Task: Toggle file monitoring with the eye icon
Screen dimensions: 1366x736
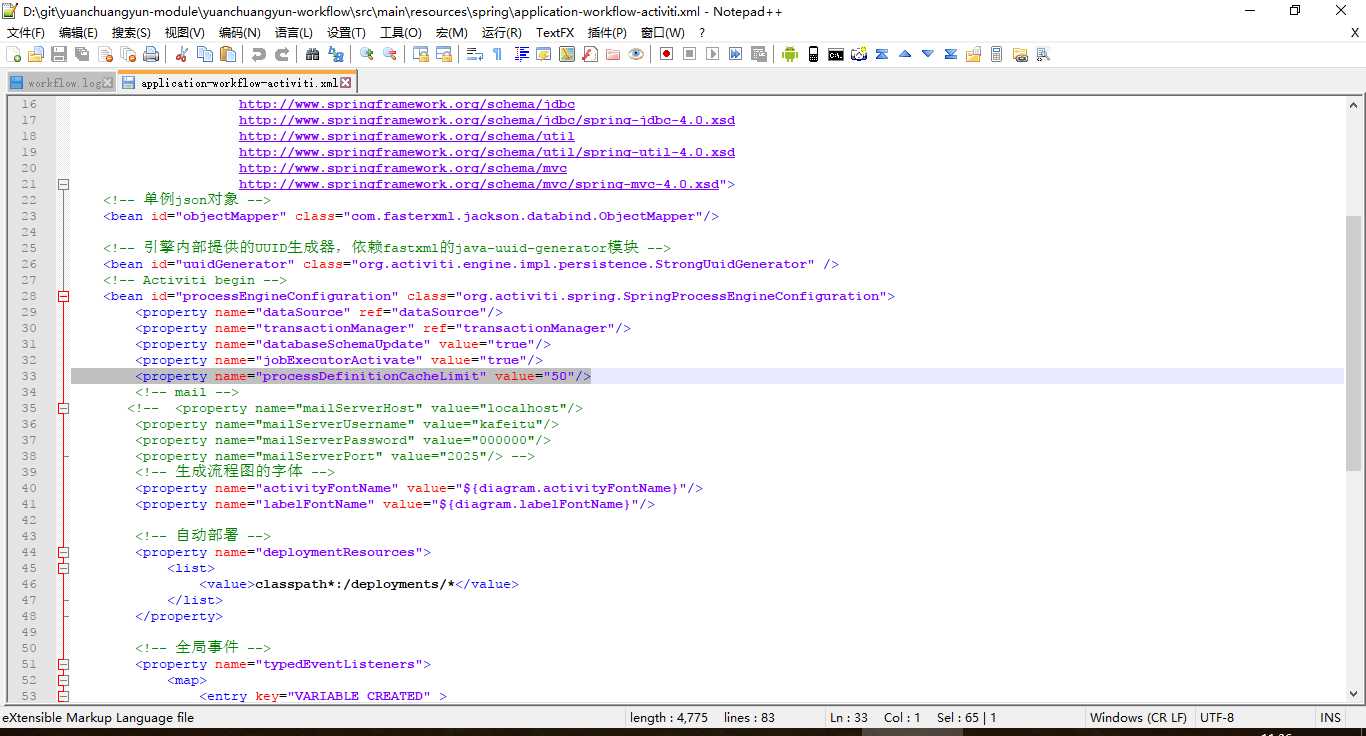Action: tap(636, 54)
